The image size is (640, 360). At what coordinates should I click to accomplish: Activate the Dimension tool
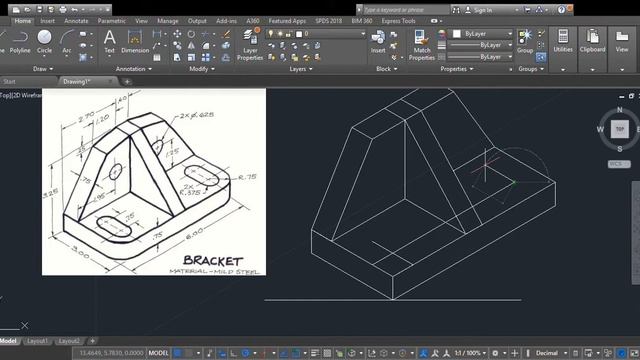tap(135, 42)
